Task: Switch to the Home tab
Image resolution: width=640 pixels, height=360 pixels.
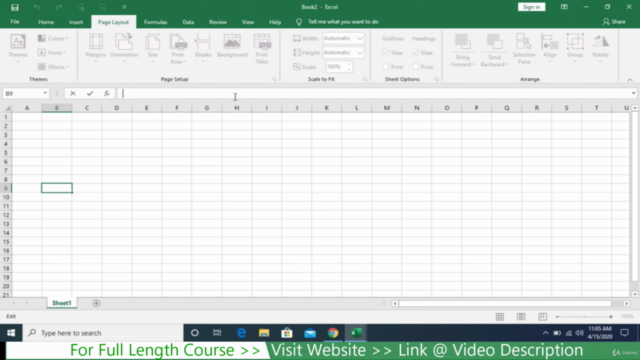Action: coord(46,22)
